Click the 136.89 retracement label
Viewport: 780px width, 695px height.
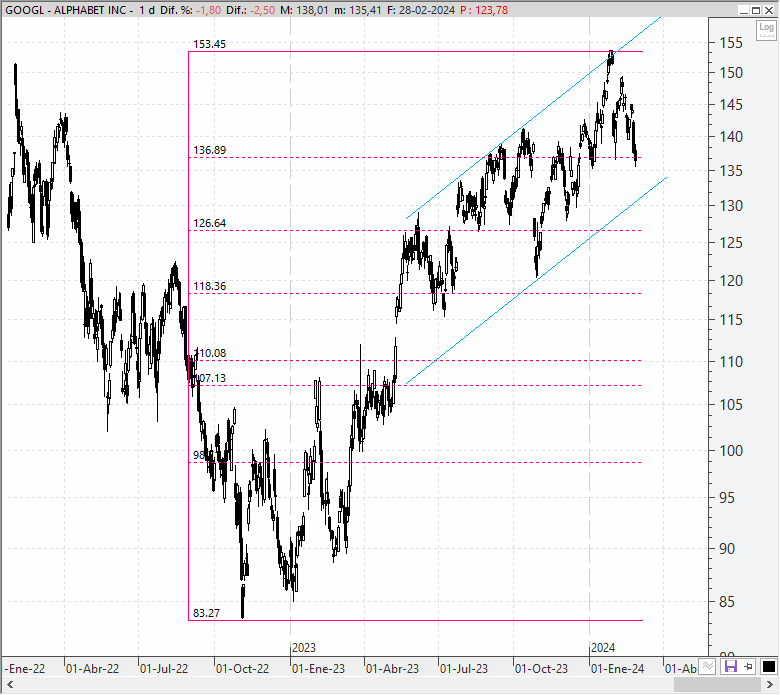[x=209, y=150]
